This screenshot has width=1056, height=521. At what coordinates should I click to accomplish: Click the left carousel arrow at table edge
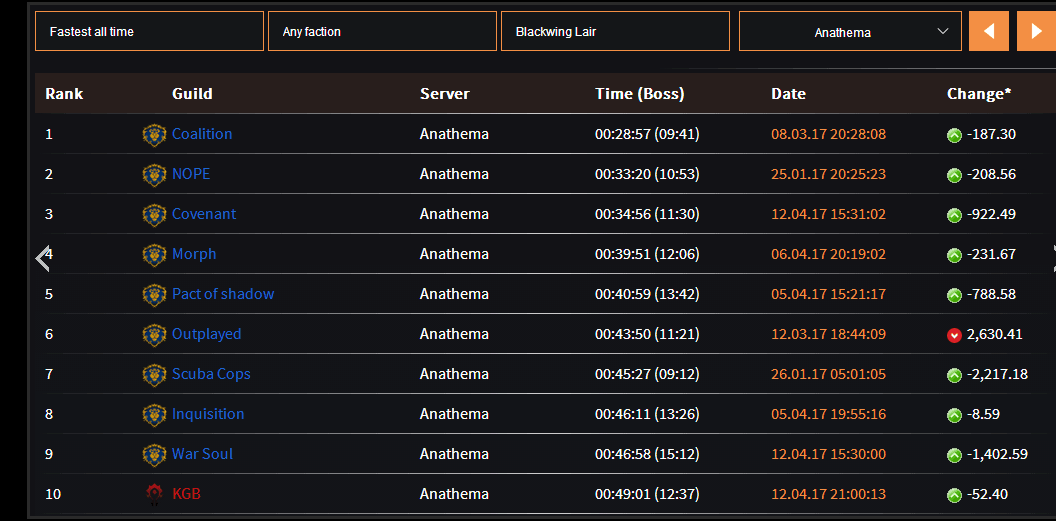[x=42, y=259]
